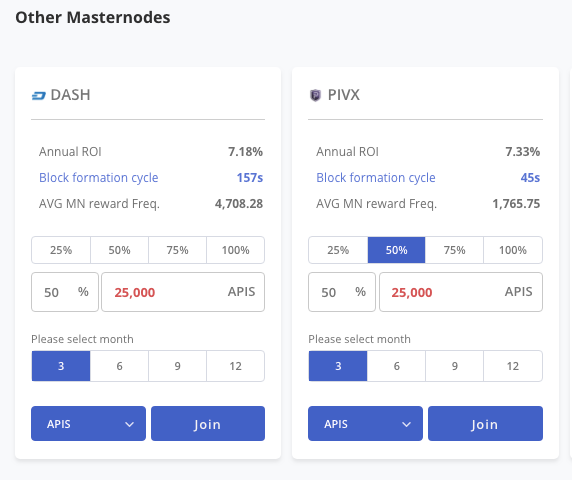Join the DASH masternode
This screenshot has width=572, height=480.
pos(208,423)
